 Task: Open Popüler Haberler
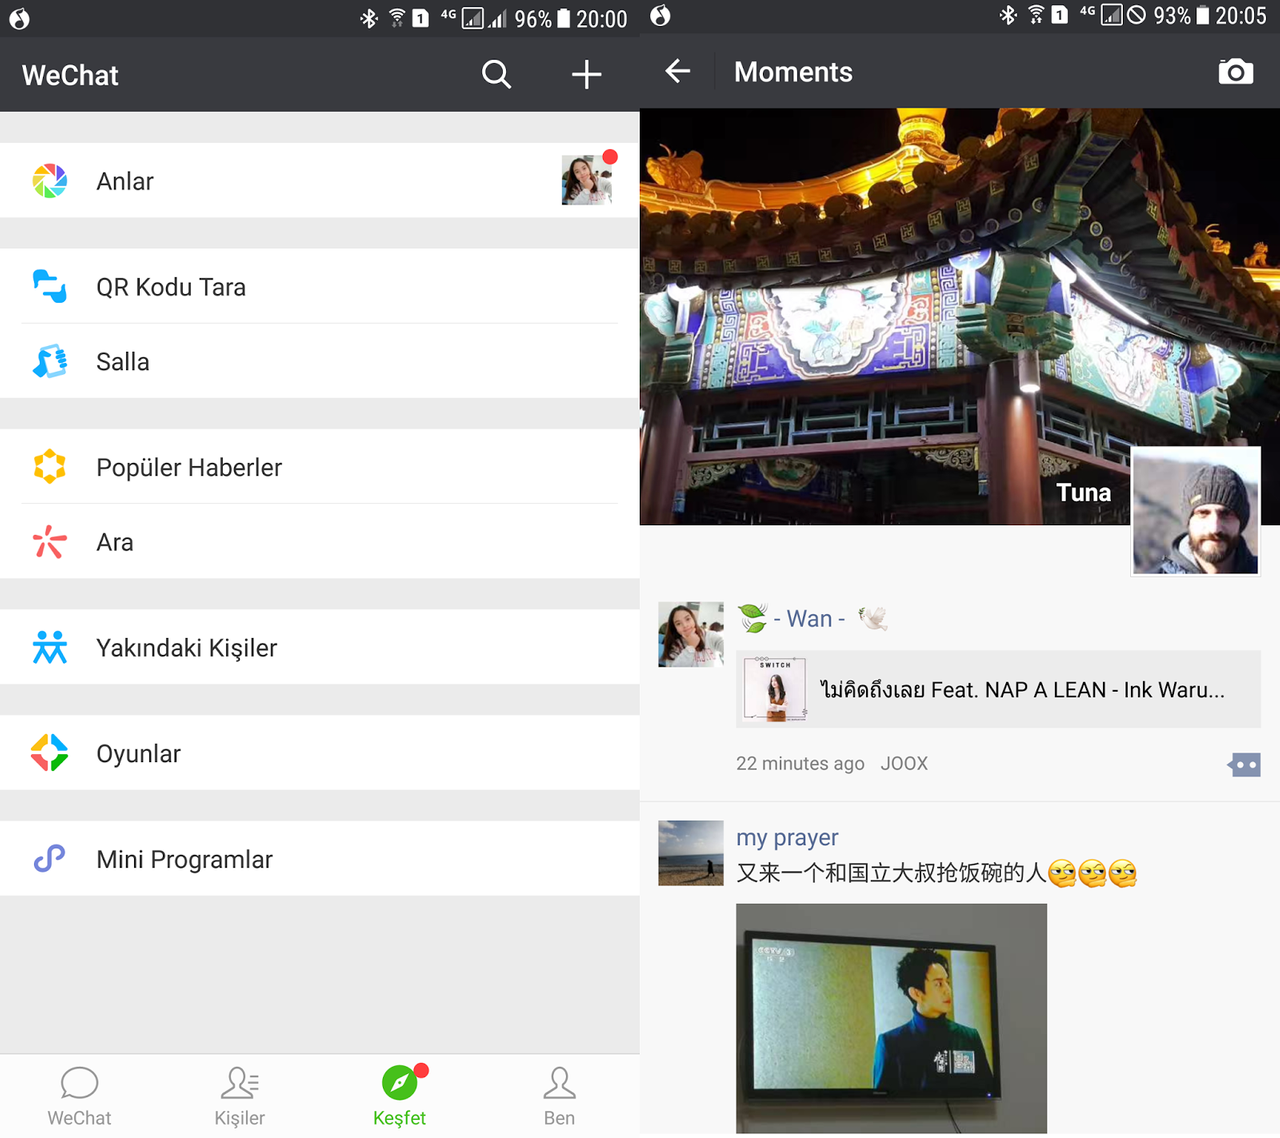(188, 467)
